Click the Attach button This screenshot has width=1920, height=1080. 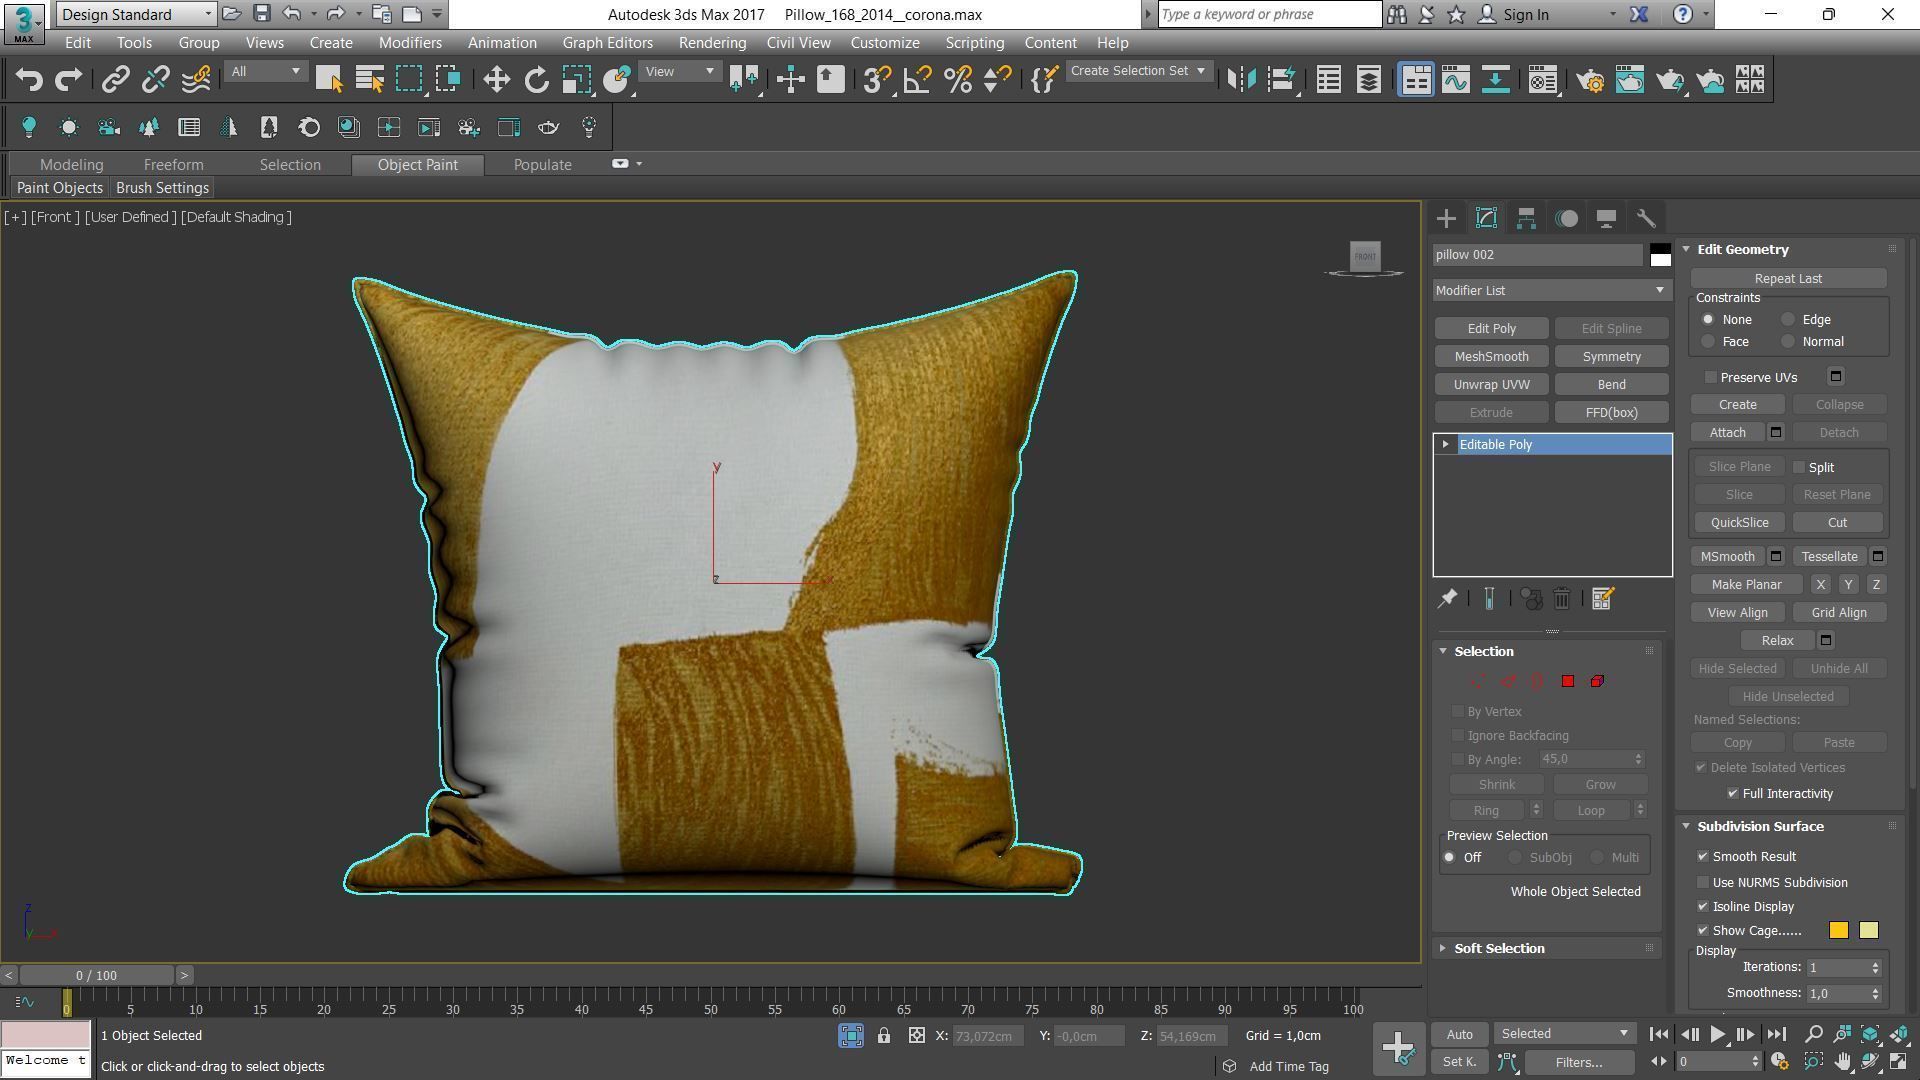click(1727, 433)
